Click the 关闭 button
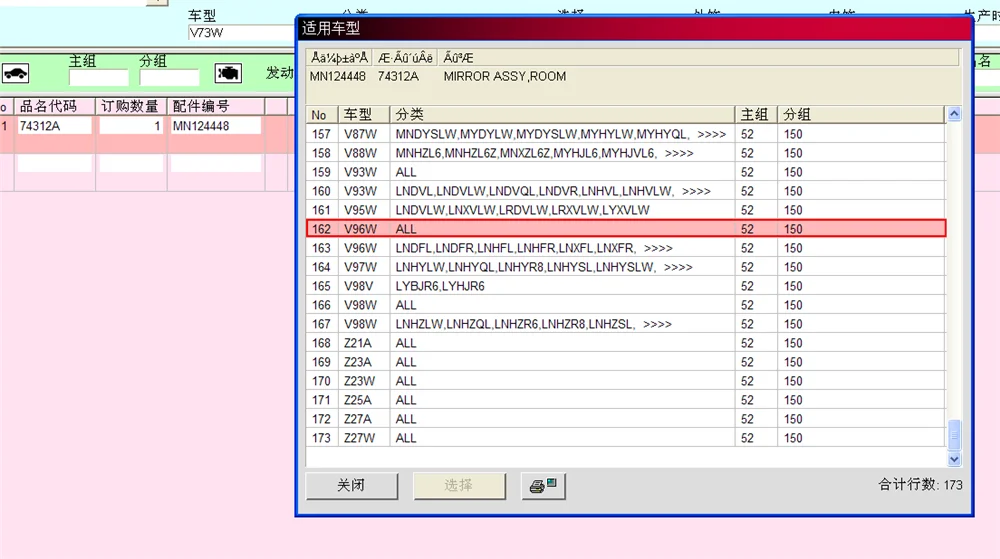This screenshot has height=559, width=1000. click(x=351, y=486)
